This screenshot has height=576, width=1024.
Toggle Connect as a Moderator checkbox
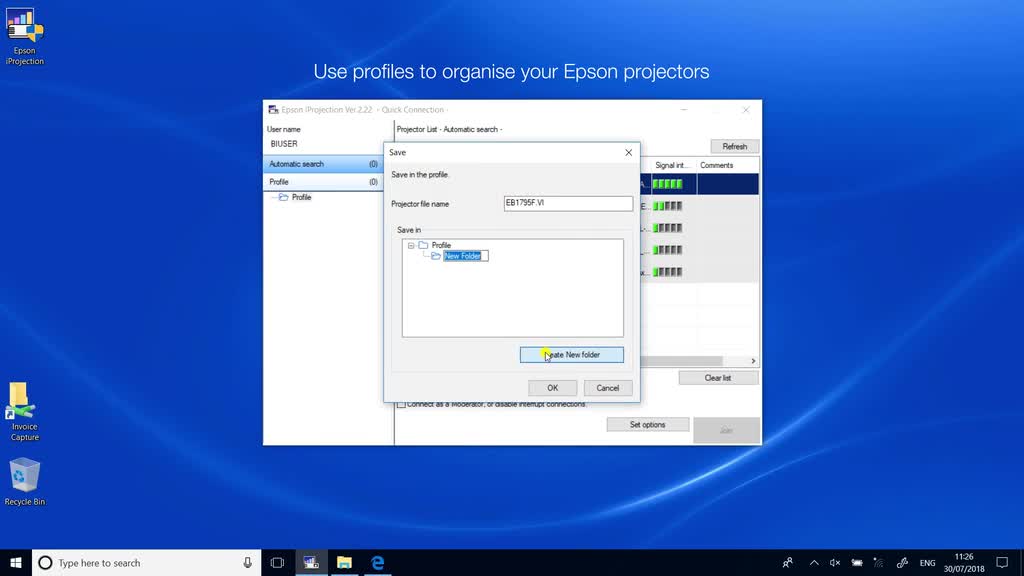[x=401, y=404]
